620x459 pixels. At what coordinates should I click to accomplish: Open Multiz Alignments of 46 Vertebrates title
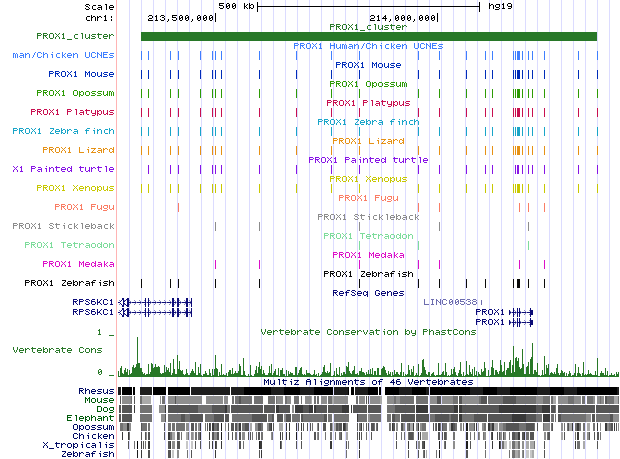tap(368, 382)
